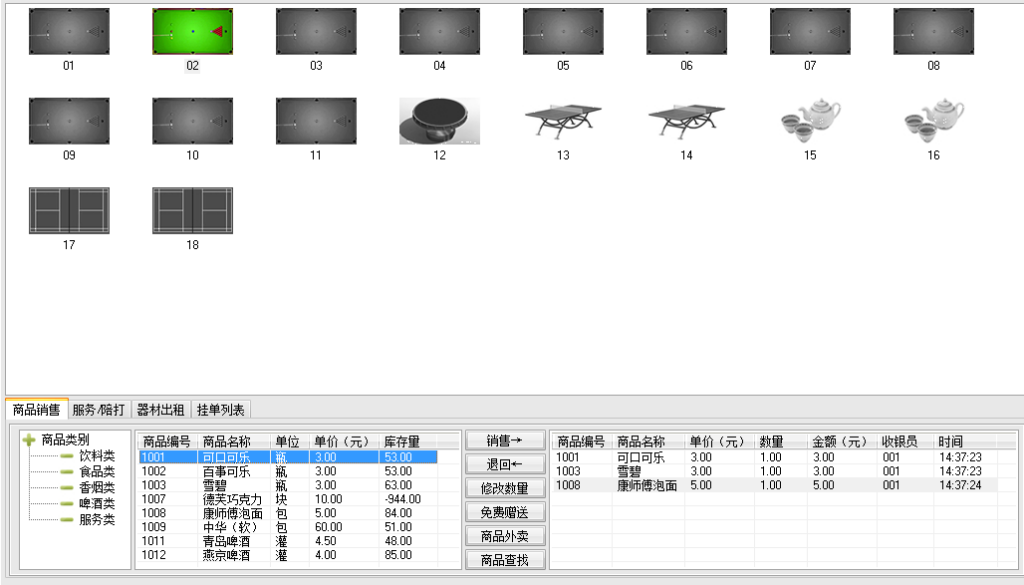Viewport: 1024px width, 585px height.
Task: Click the 销售→ button
Action: tap(505, 441)
